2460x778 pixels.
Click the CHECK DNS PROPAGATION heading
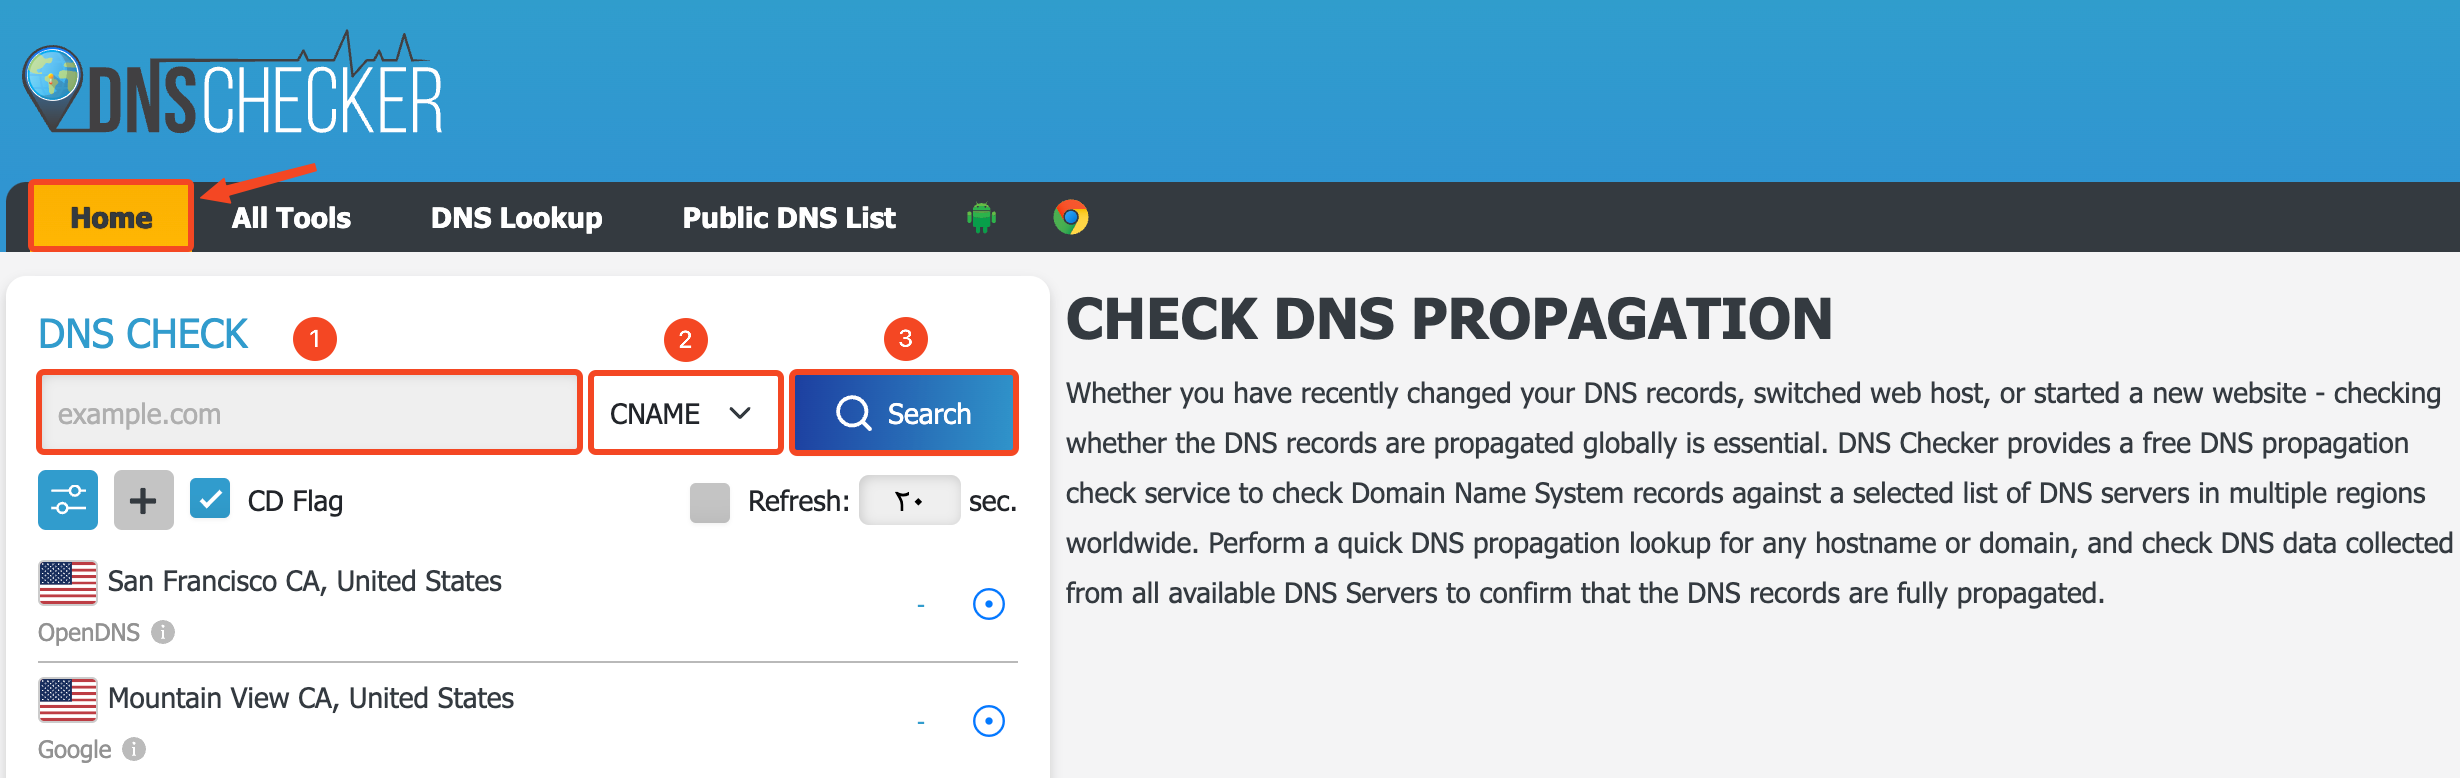coord(1449,319)
